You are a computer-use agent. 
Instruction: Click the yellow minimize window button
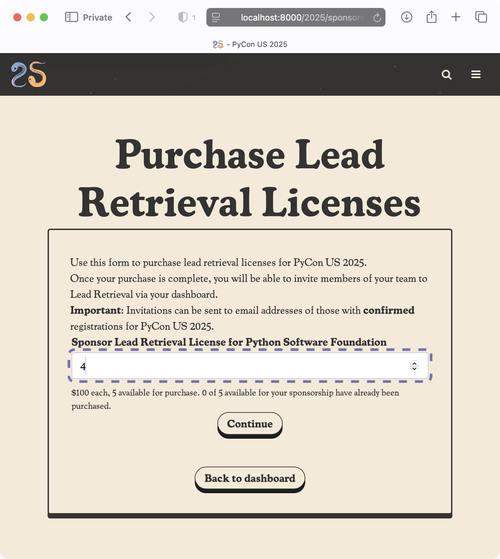click(31, 17)
